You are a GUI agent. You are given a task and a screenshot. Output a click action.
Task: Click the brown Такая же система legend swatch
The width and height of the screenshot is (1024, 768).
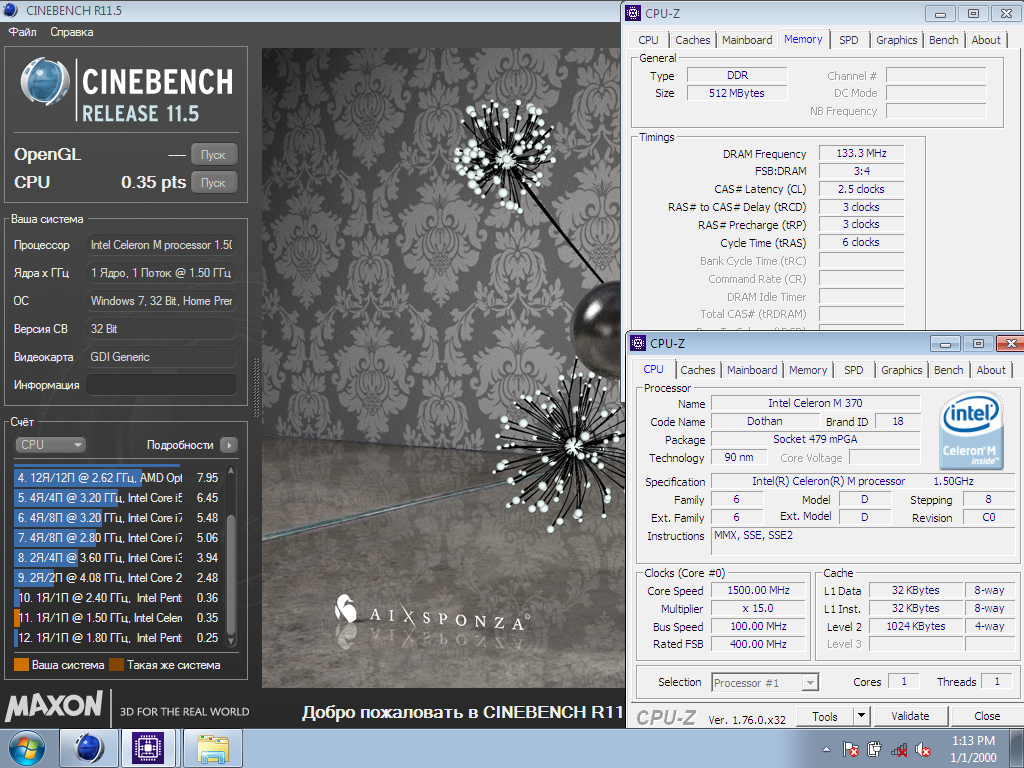click(x=116, y=665)
